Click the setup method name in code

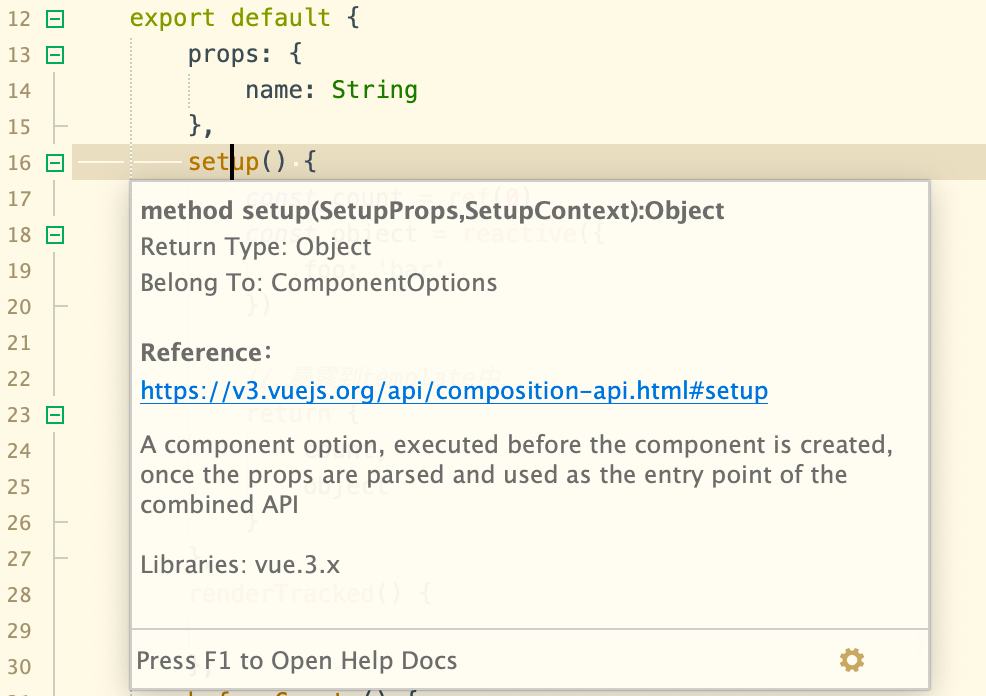pos(224,162)
